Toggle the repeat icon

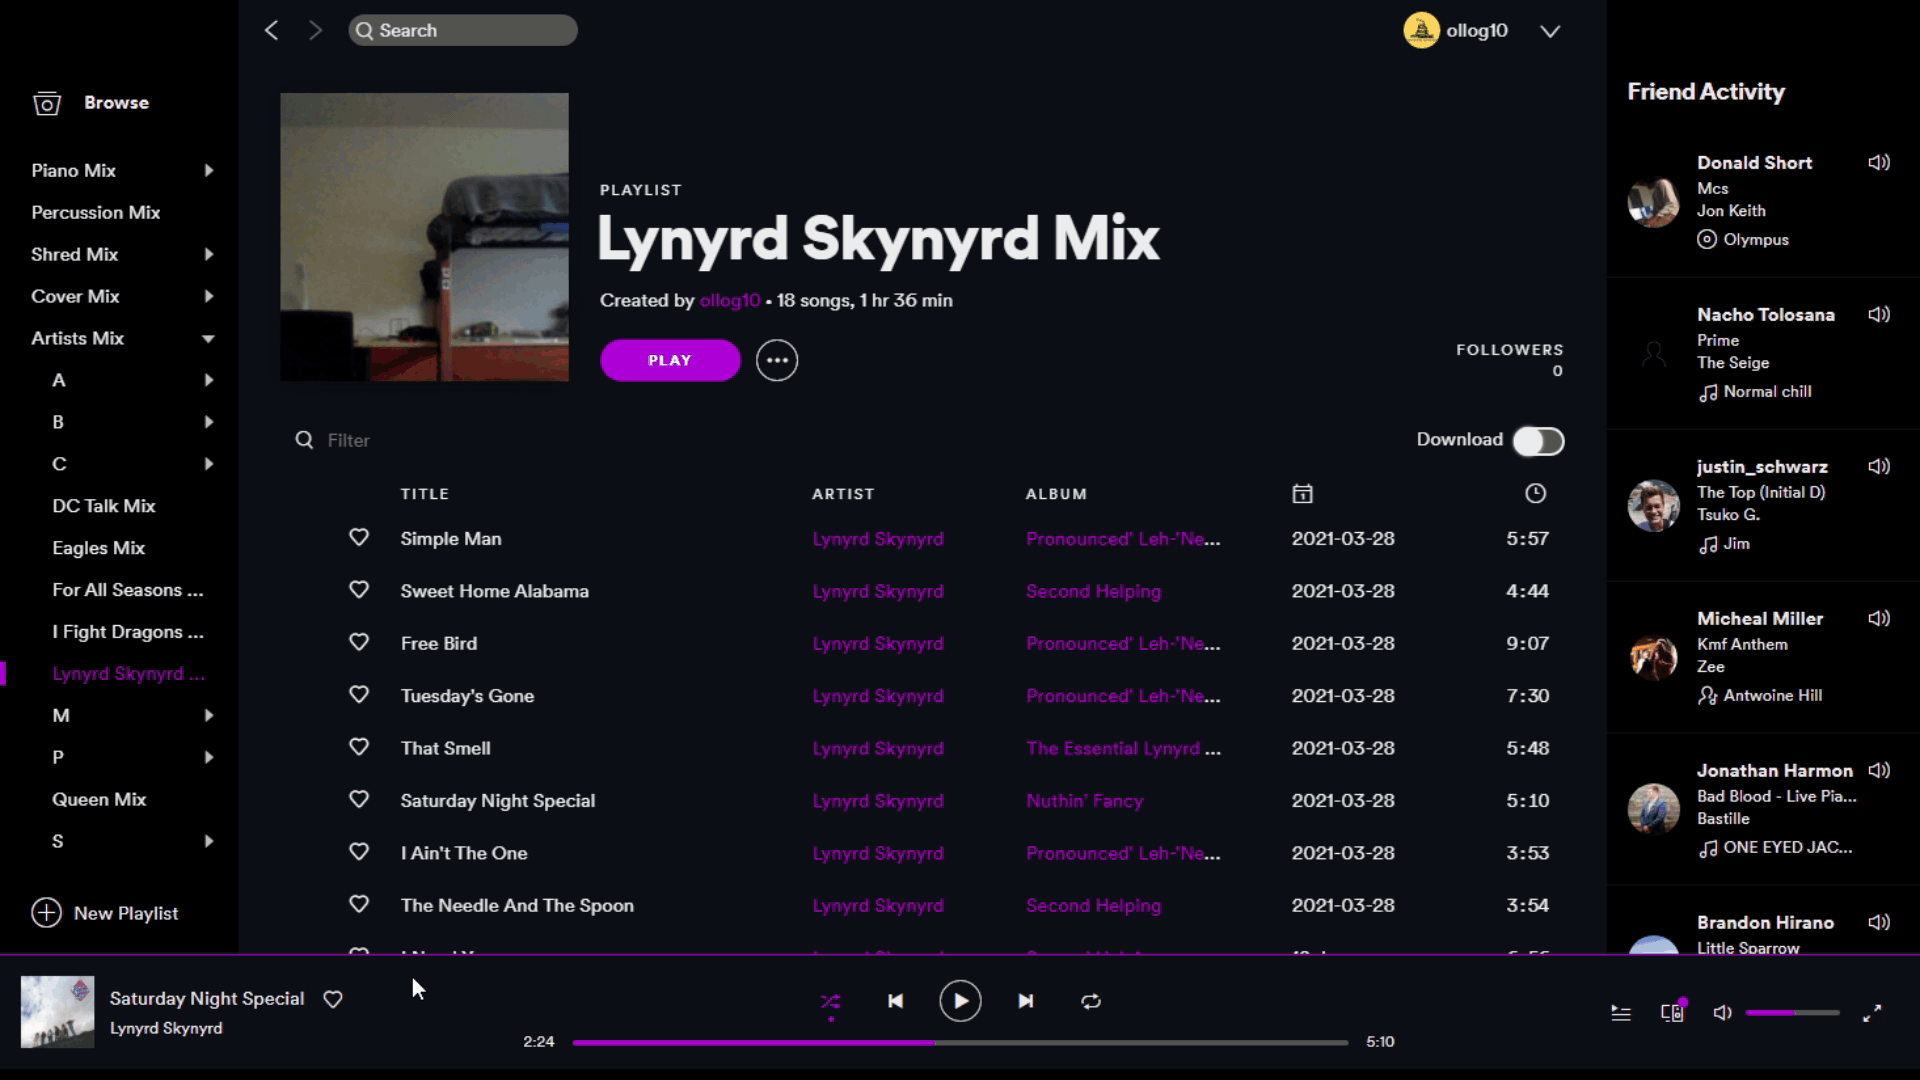[x=1091, y=1001]
